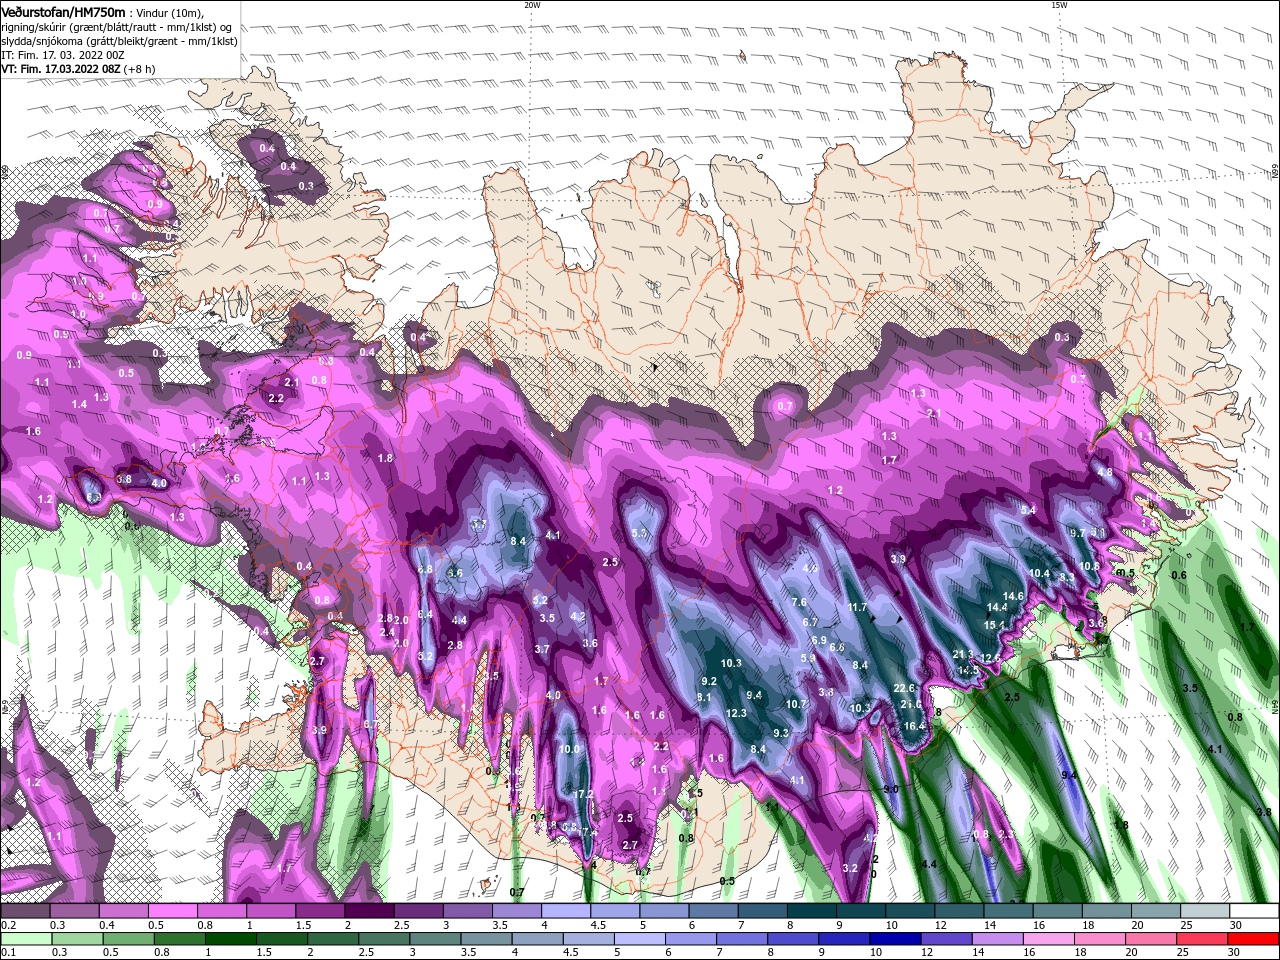The width and height of the screenshot is (1280, 960).
Task: Click the '14.6' precipitation value on the map
Action: [1013, 596]
